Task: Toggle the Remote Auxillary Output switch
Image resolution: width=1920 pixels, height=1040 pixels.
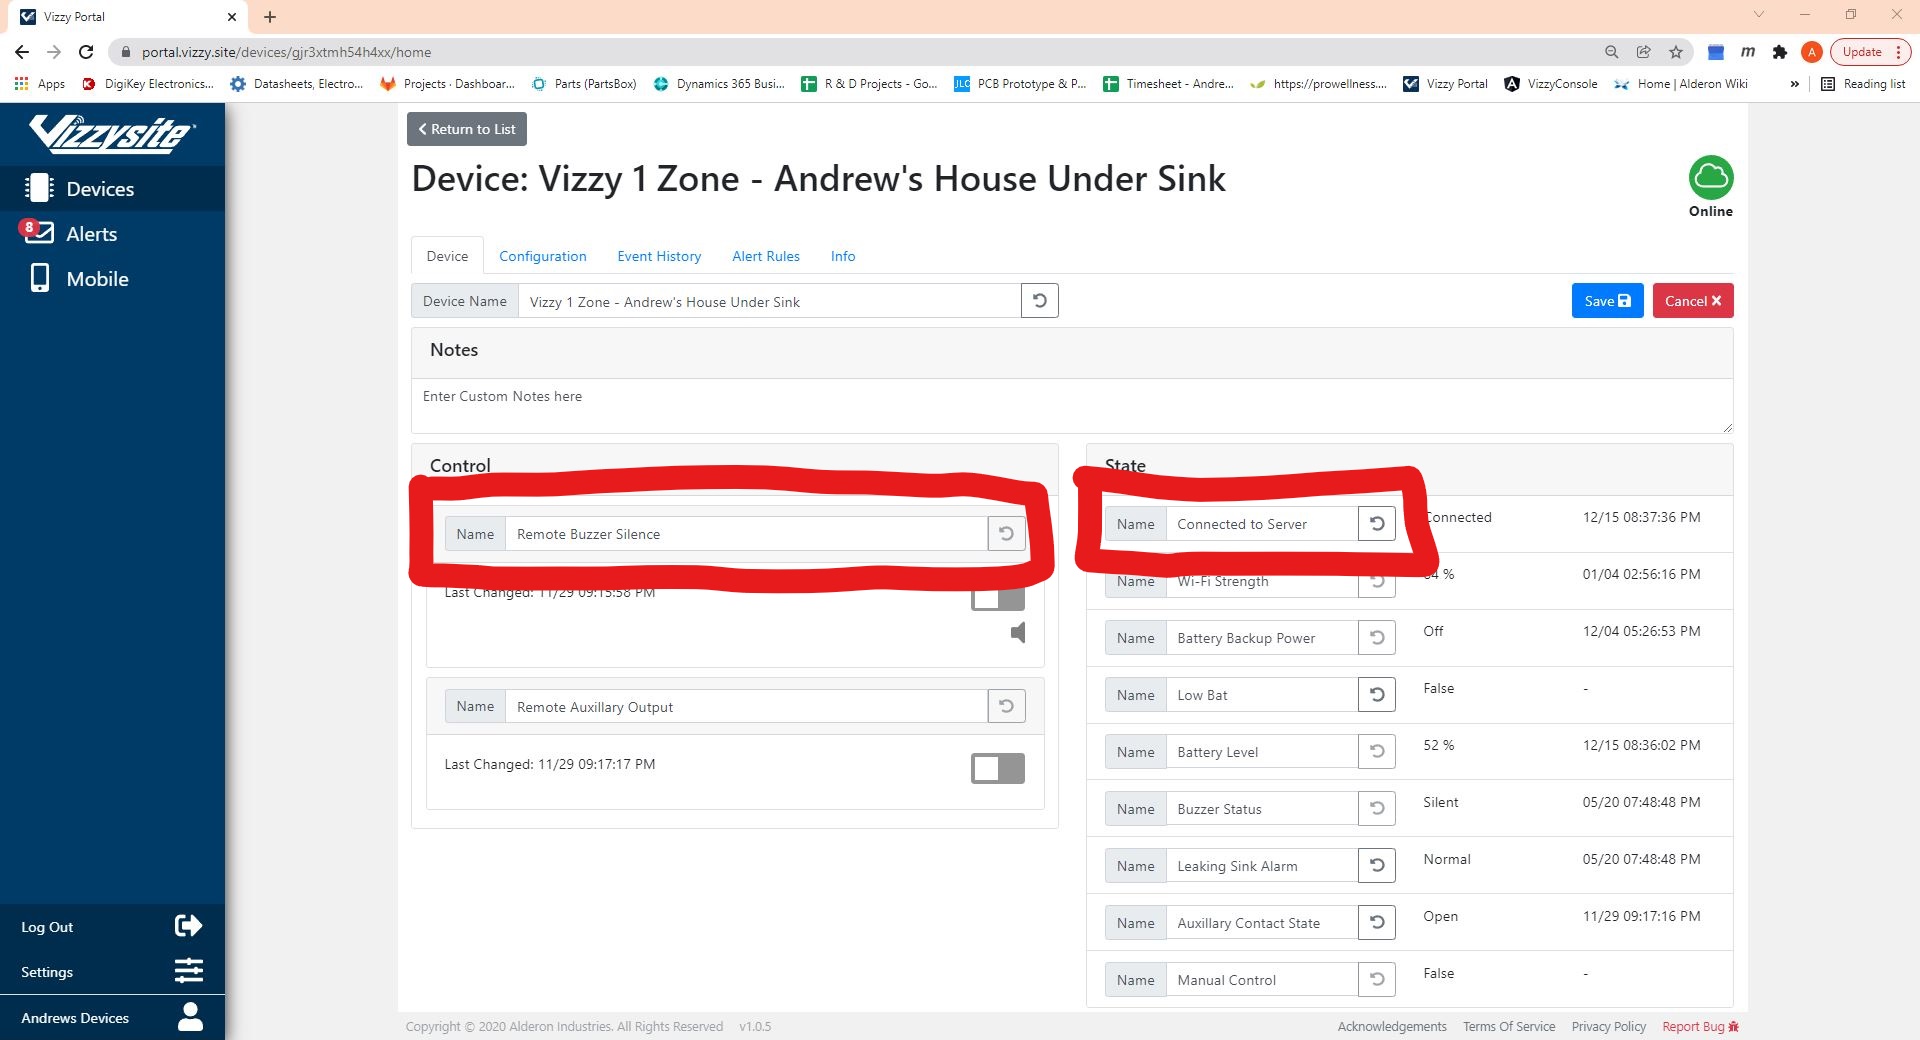Action: [998, 768]
